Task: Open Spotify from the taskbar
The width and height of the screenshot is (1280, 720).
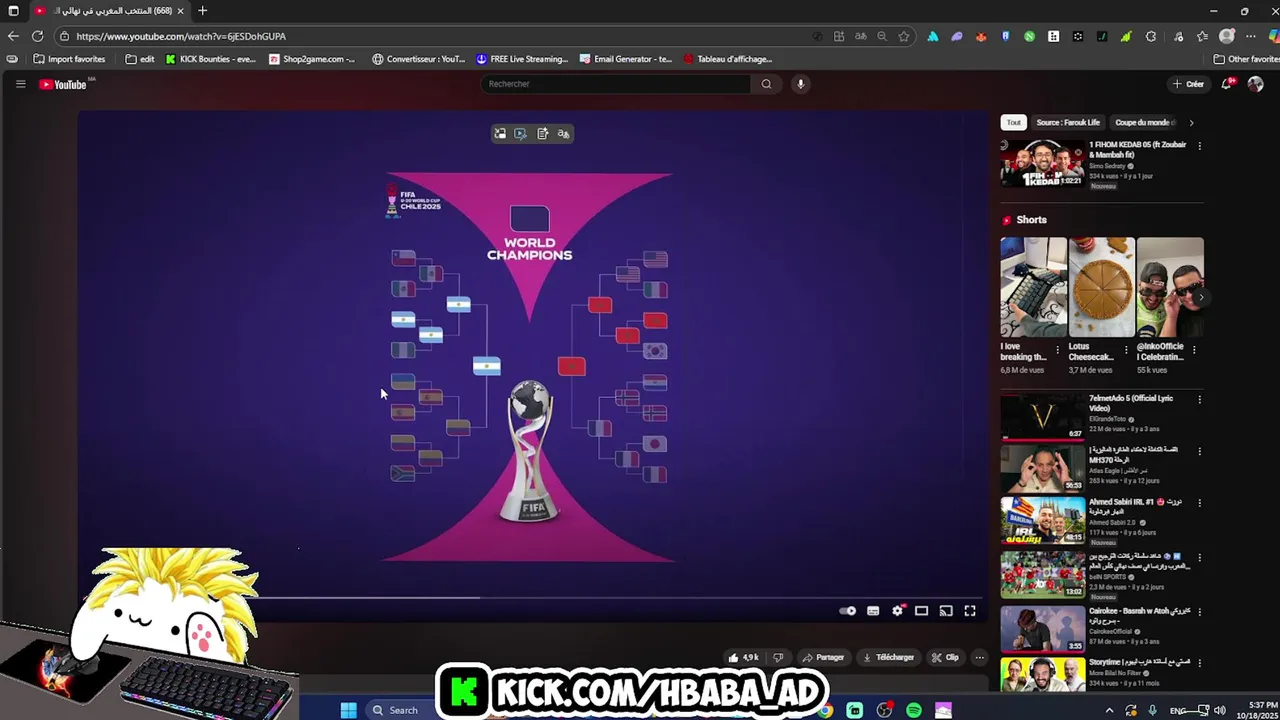Action: pyautogui.click(x=914, y=710)
